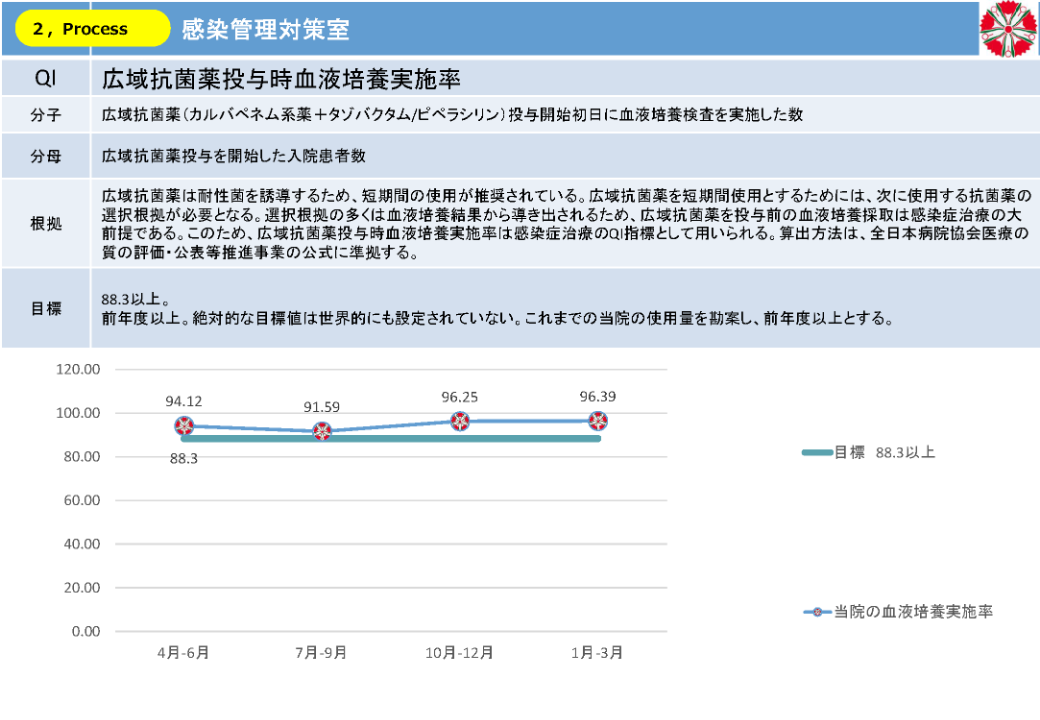Screen dimensions: 1040x720
Task: Click the yellow "2, Process" badge
Action: pos(92,29)
